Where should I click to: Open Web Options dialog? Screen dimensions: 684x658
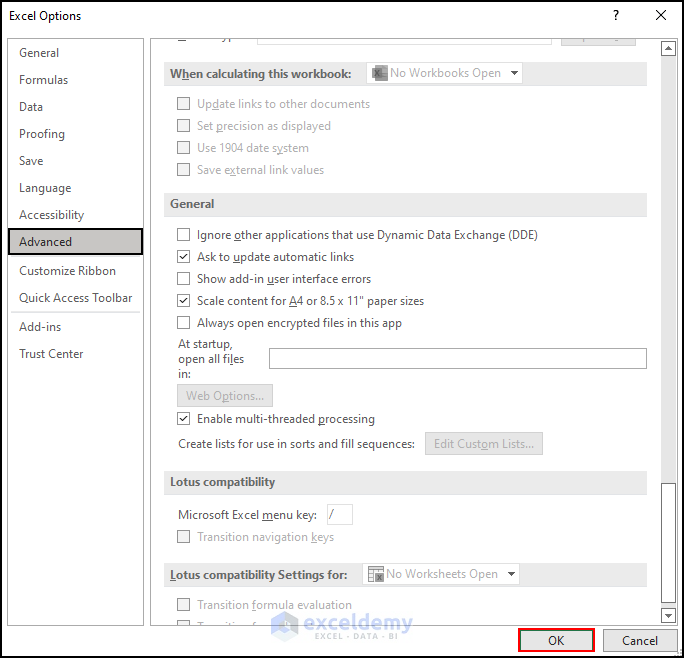point(225,396)
